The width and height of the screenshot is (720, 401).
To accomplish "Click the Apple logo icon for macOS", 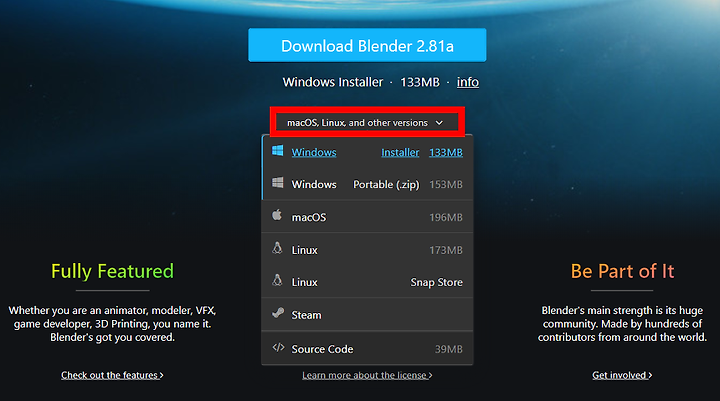I will (277, 215).
